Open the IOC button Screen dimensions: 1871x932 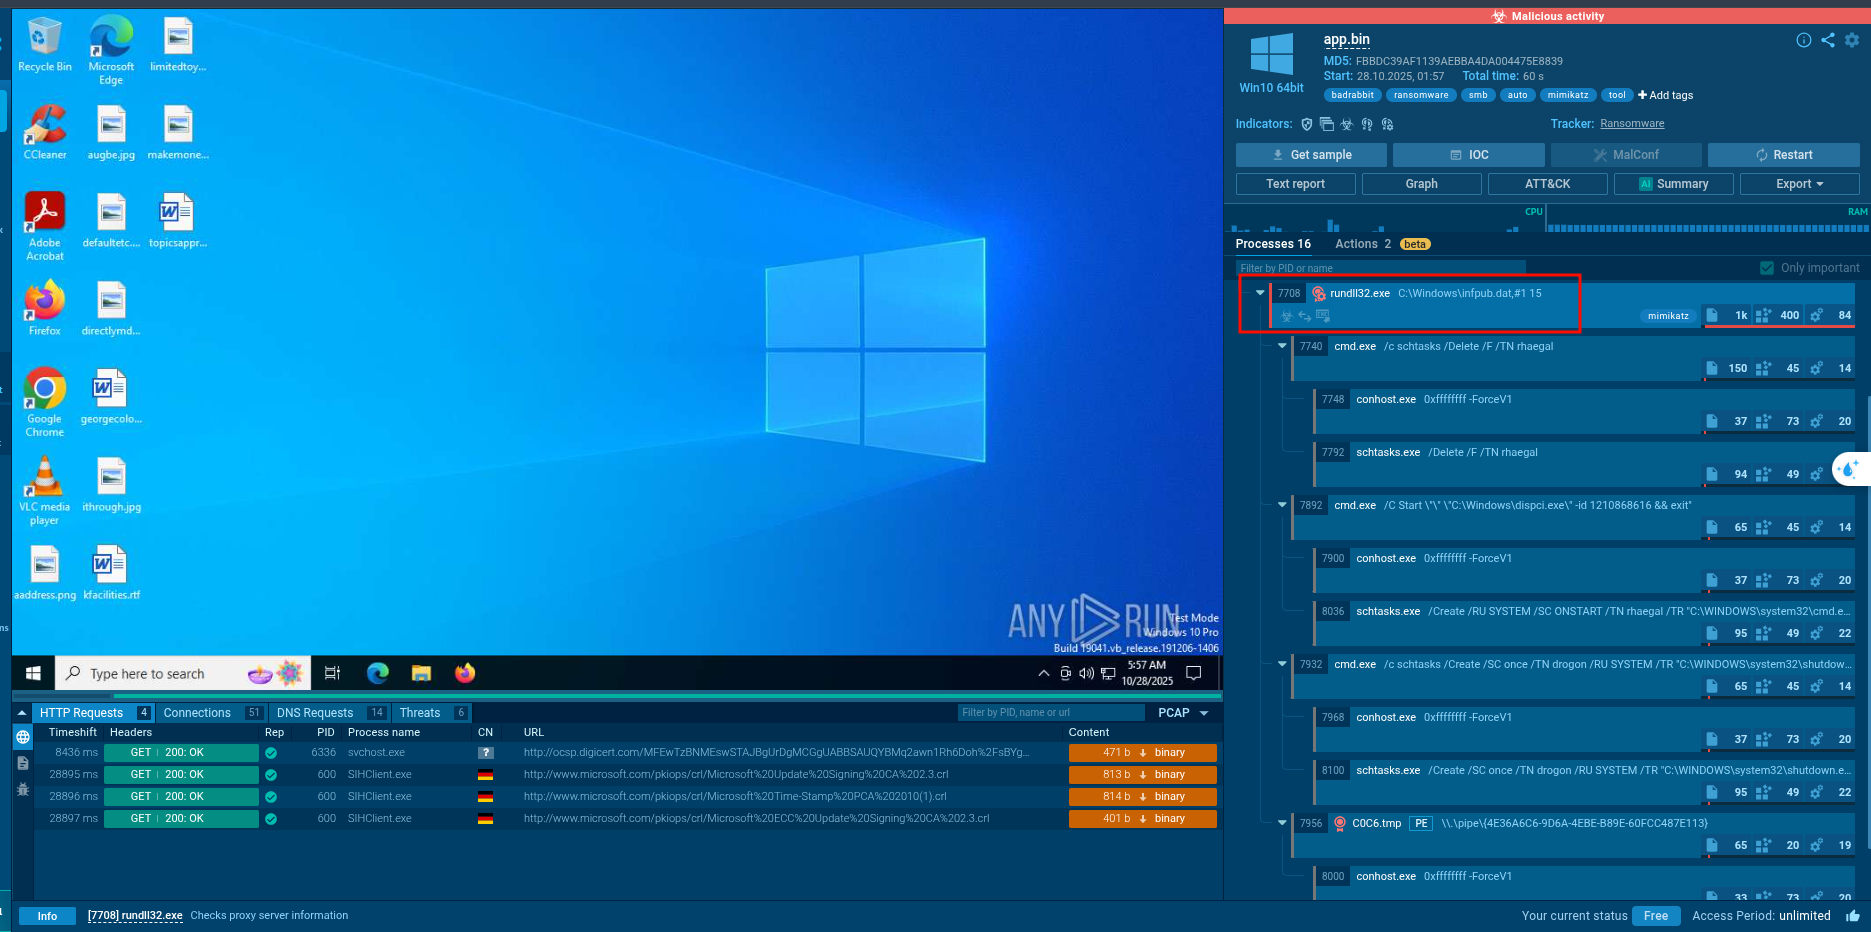[1469, 155]
